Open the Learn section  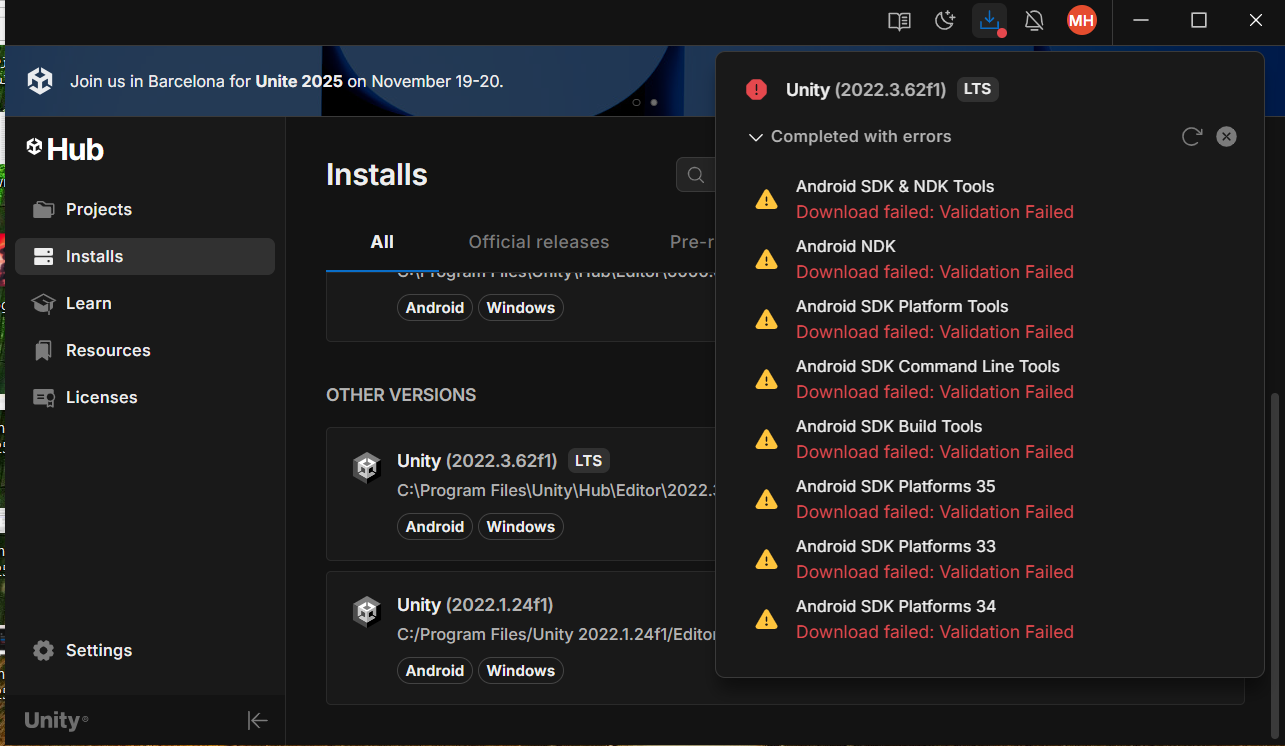pos(145,303)
